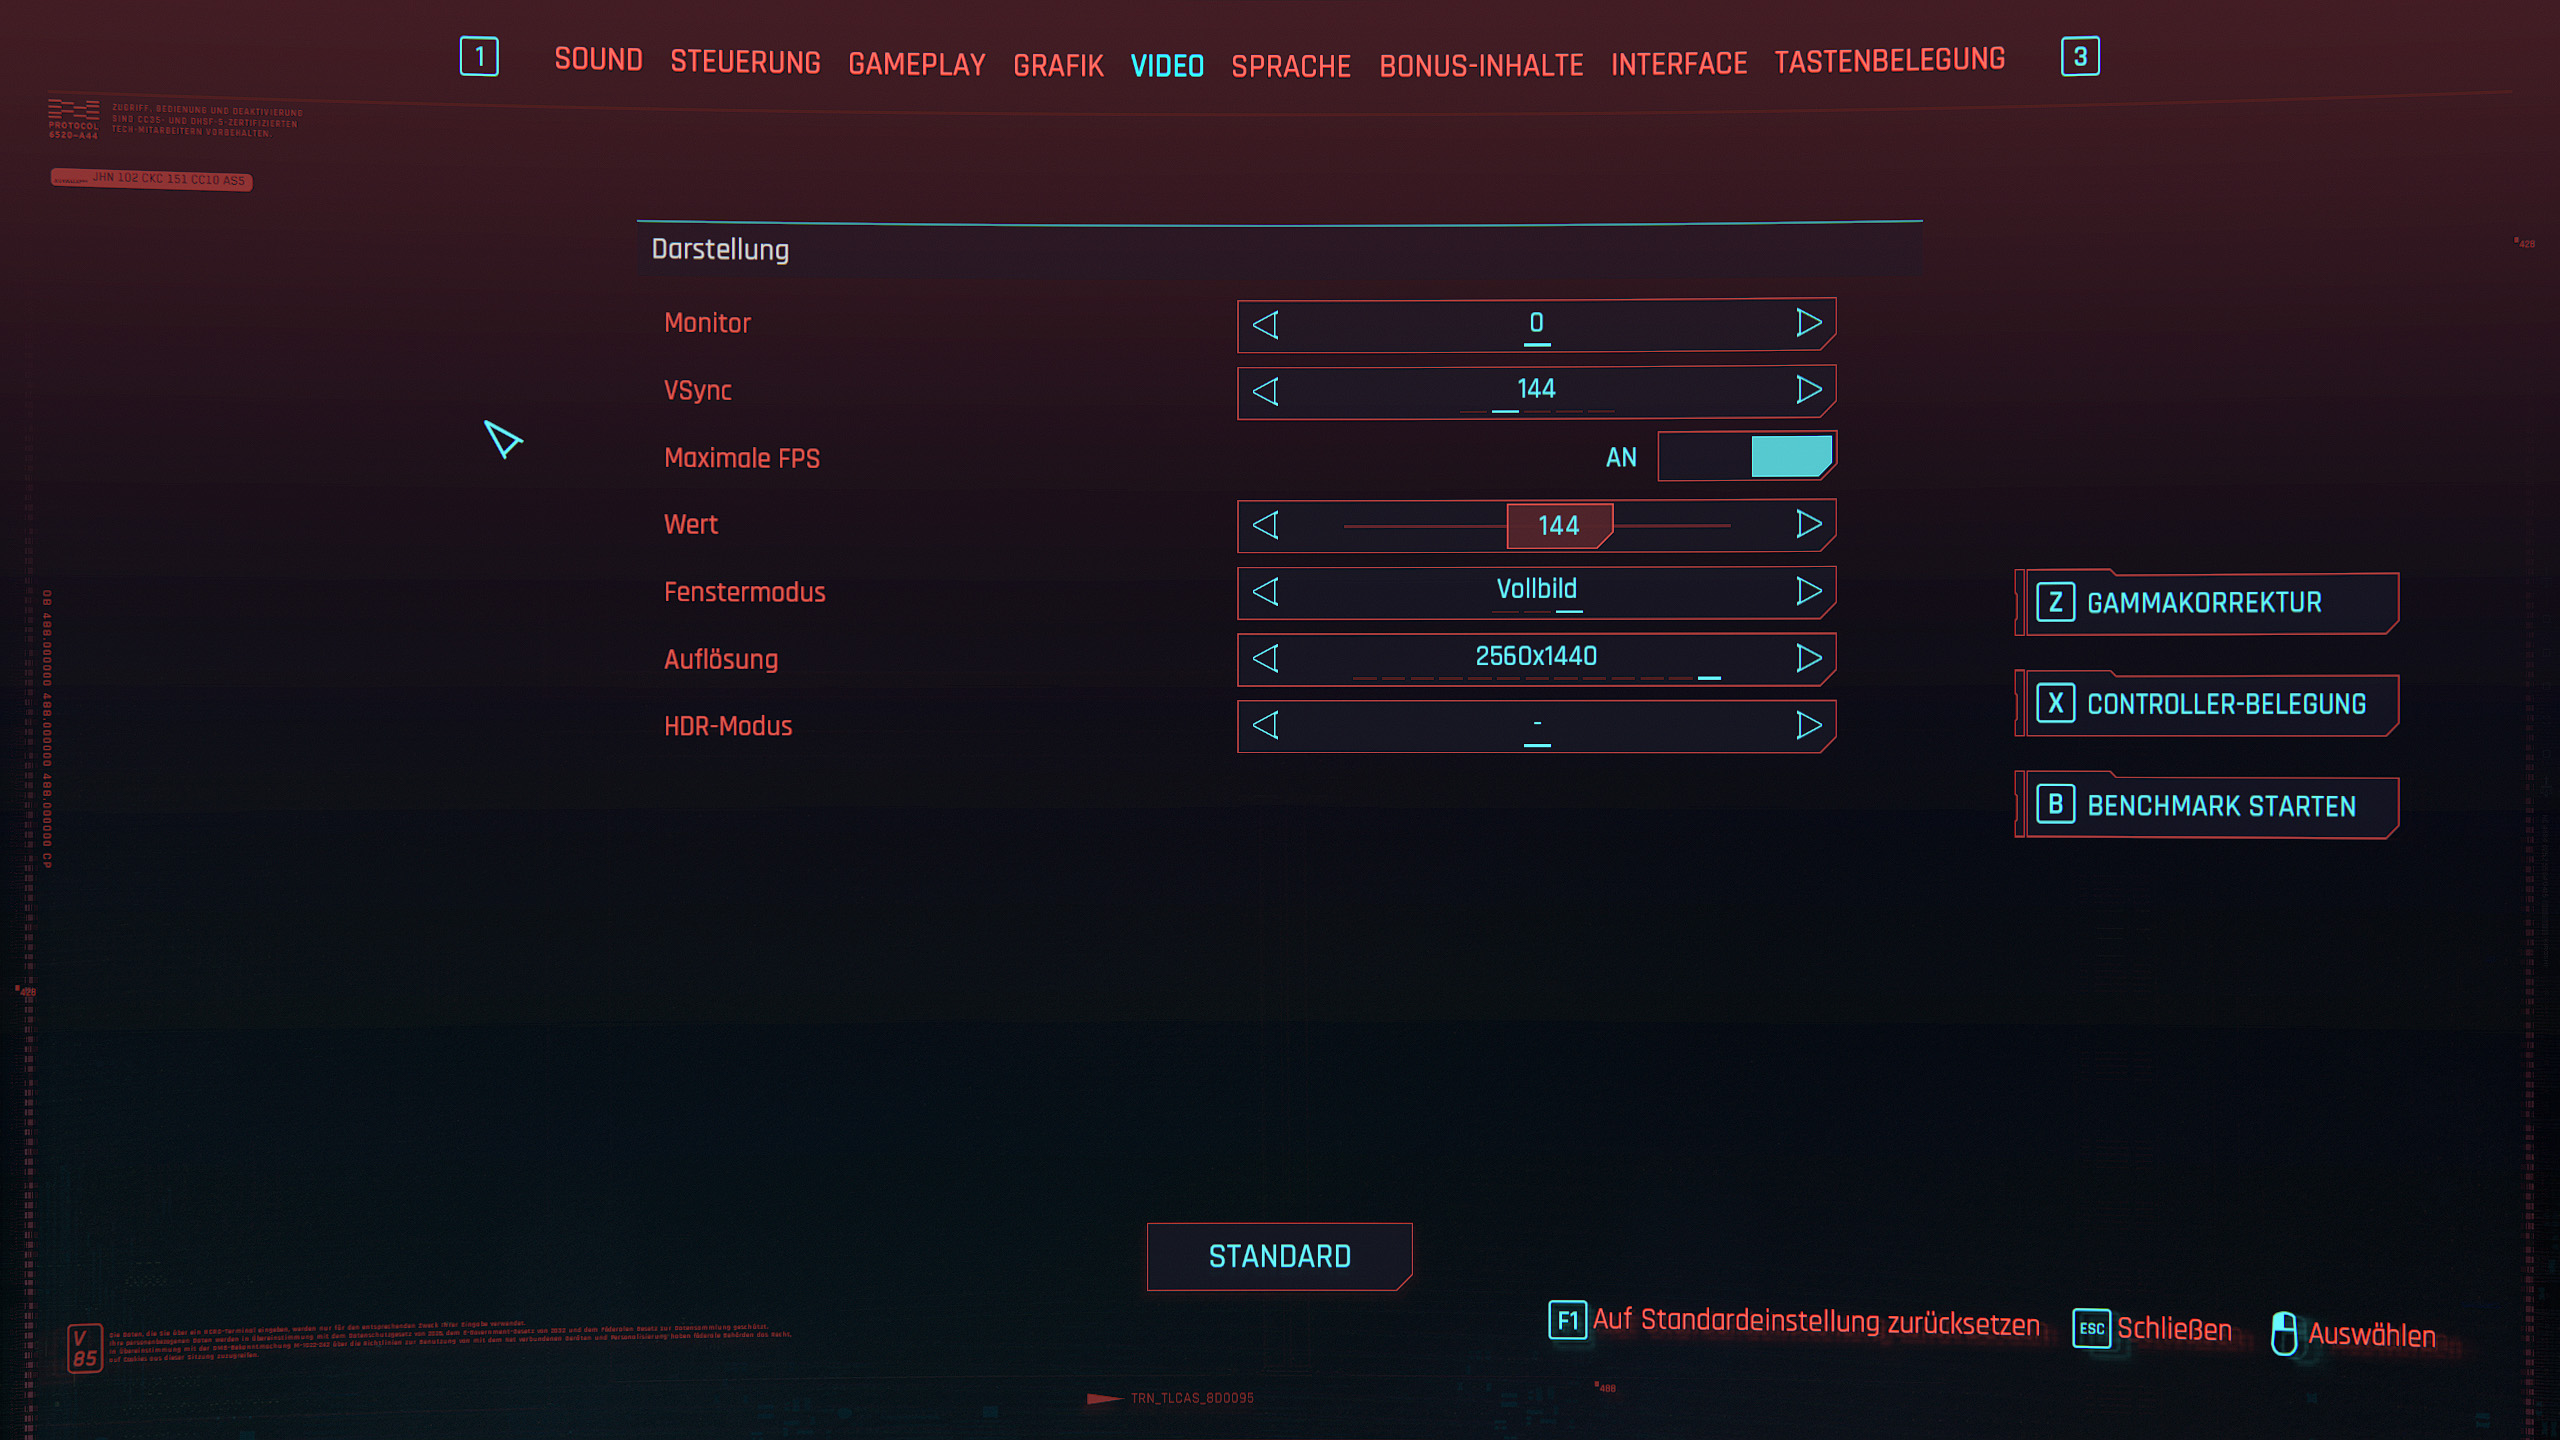Click the Monitor right arrow

(1808, 323)
